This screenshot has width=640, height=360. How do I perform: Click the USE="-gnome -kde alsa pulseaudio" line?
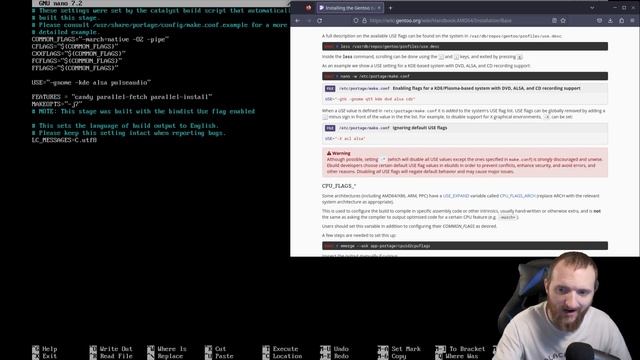pyautogui.click(x=91, y=83)
